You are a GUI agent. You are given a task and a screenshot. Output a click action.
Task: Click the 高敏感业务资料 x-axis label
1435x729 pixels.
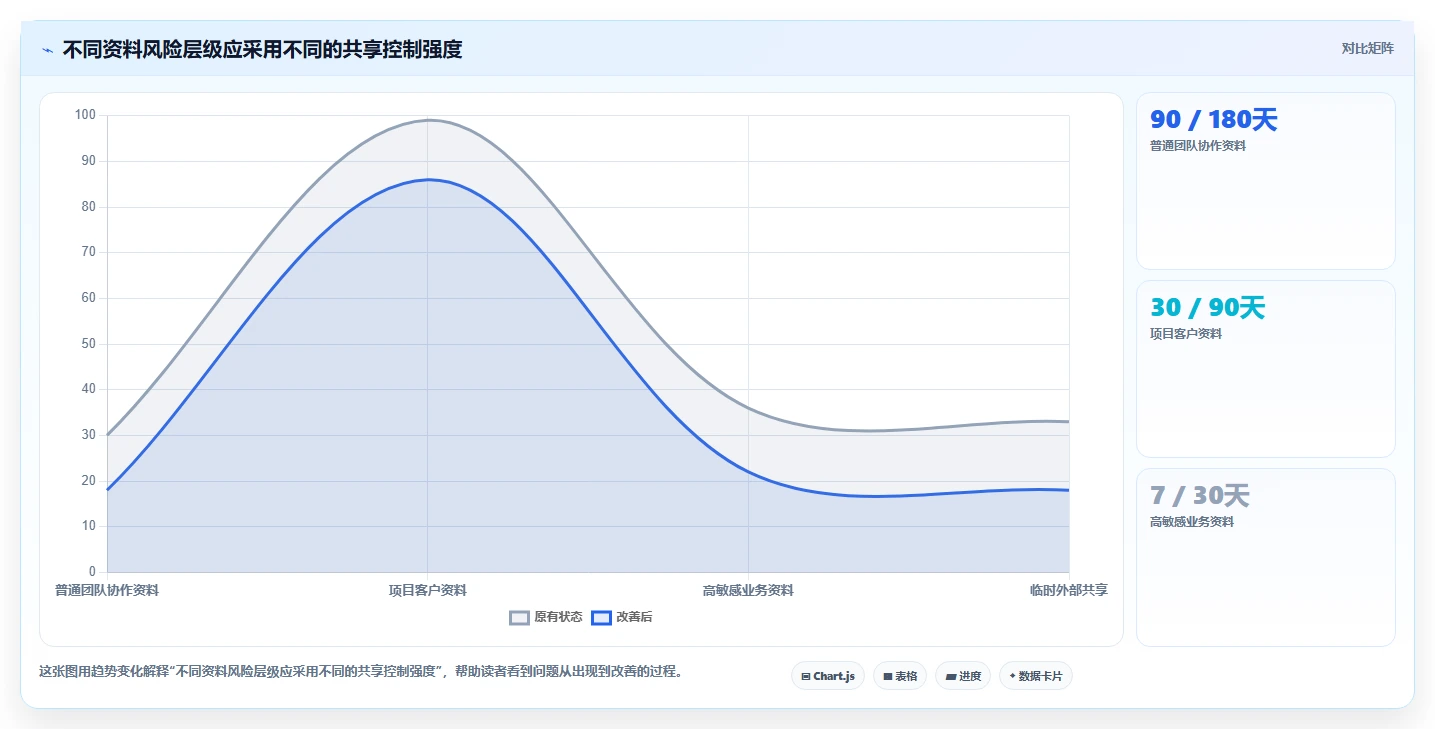pyautogui.click(x=748, y=590)
